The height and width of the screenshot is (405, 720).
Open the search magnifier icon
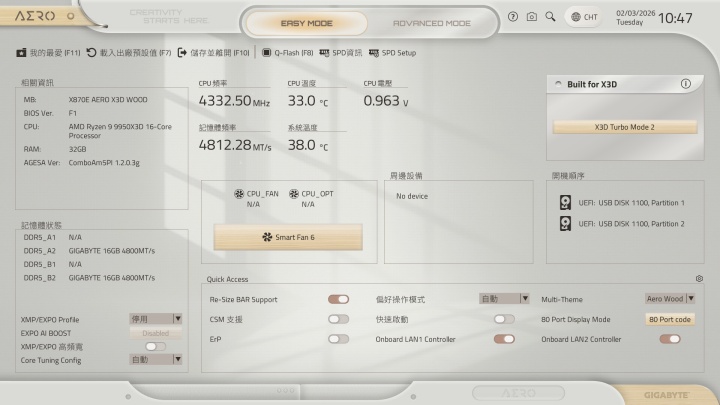(550, 17)
